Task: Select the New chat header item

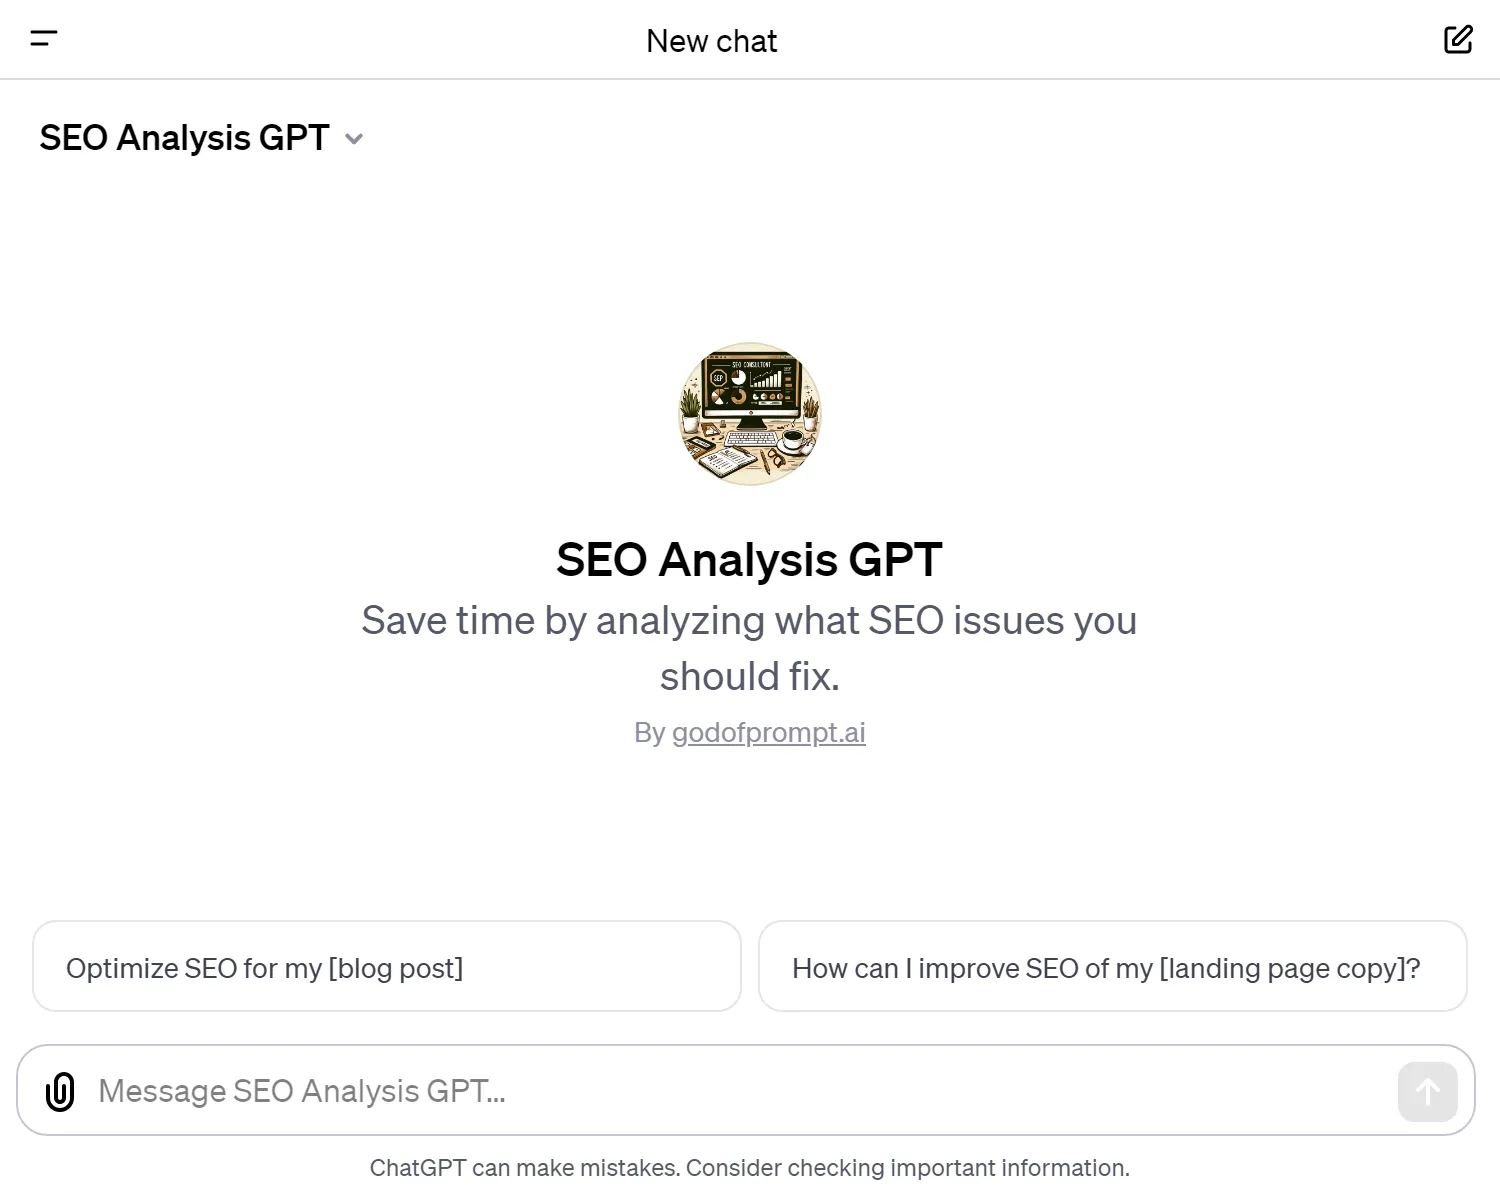Action: pyautogui.click(x=712, y=40)
